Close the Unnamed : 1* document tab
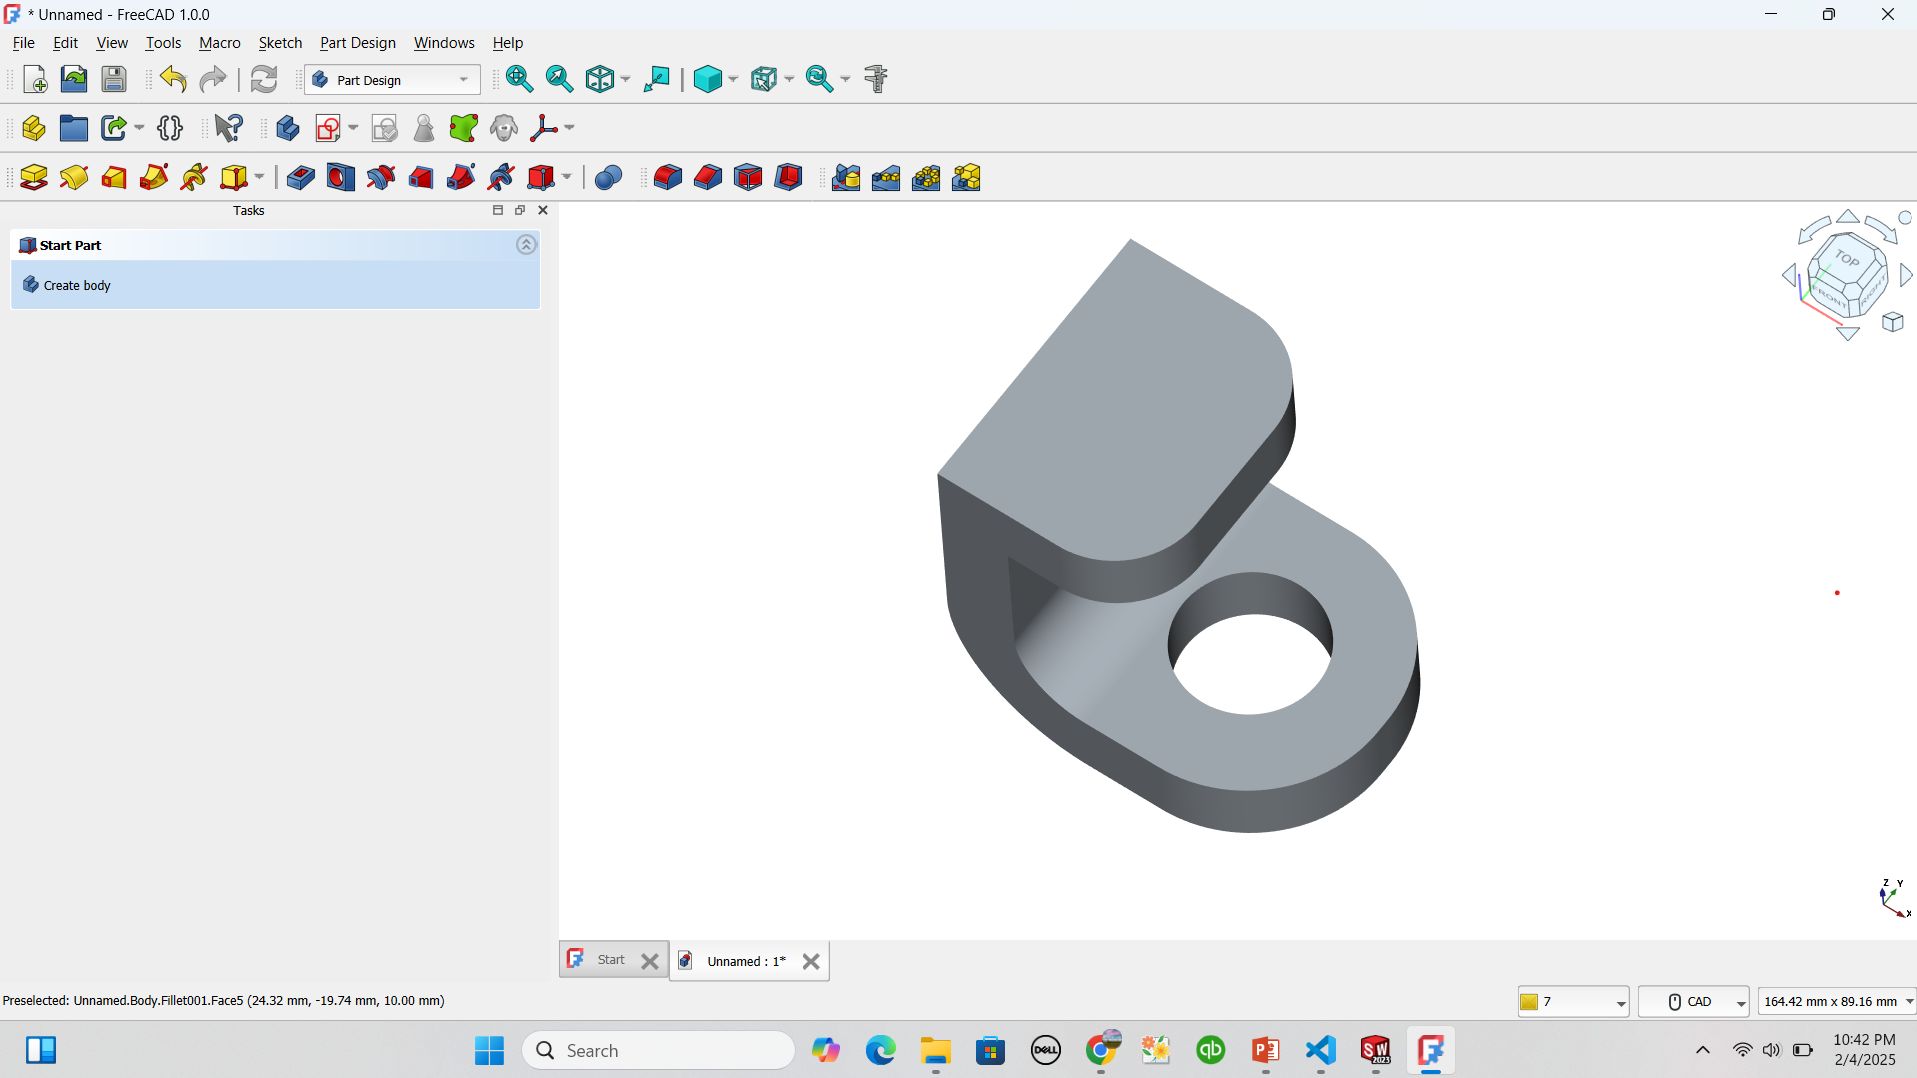1917x1078 pixels. [x=811, y=961]
